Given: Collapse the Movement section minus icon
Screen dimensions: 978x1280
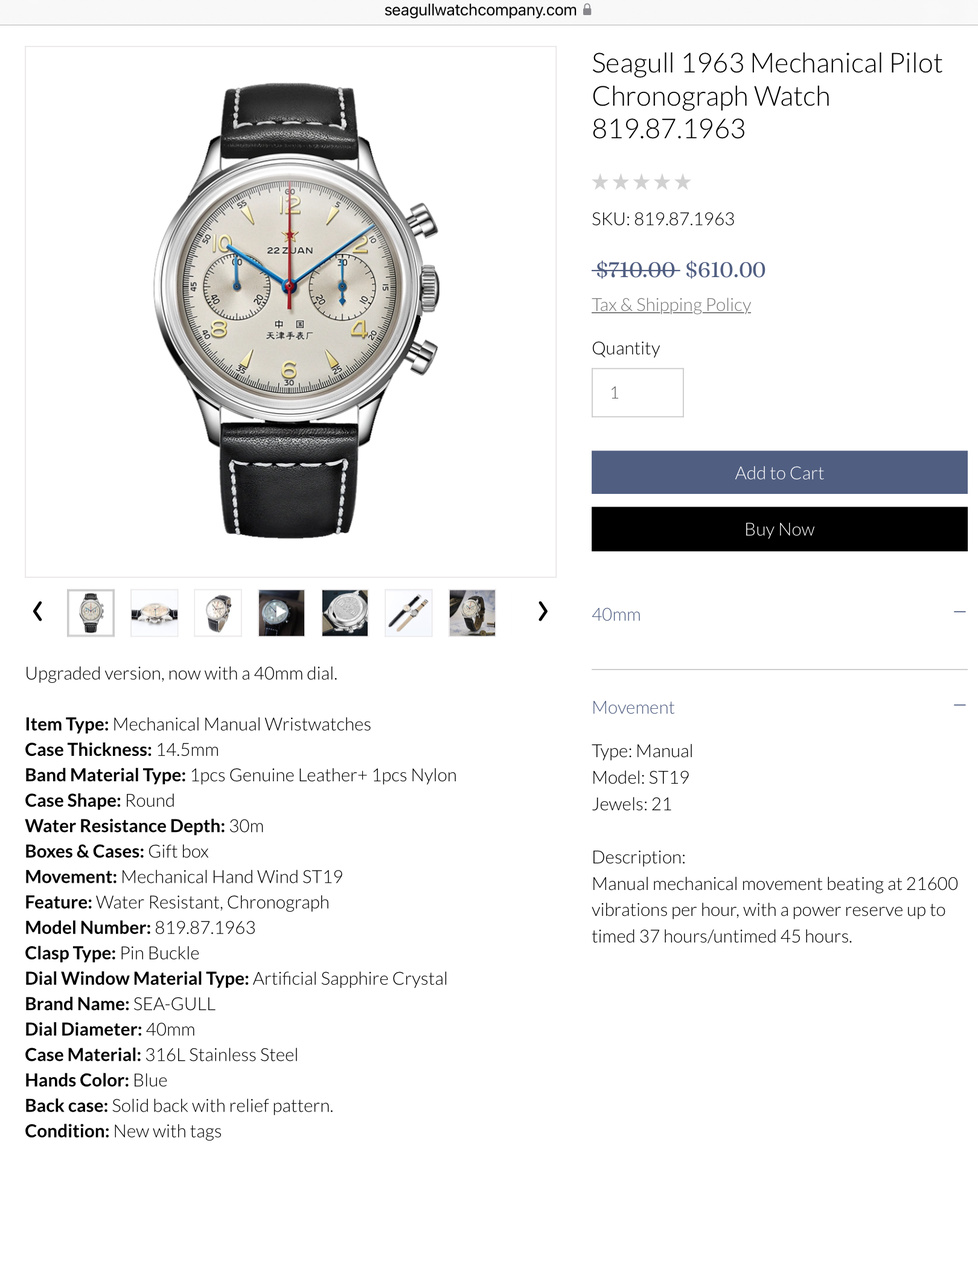Looking at the screenshot, I should [x=959, y=705].
